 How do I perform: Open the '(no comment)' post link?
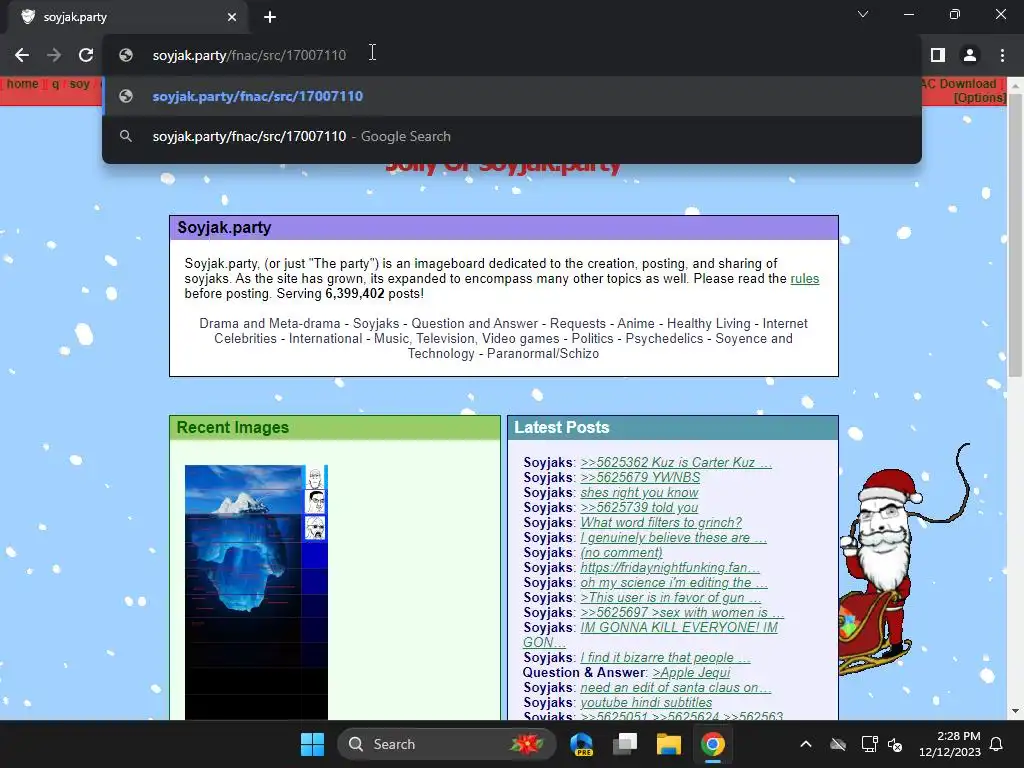point(621,552)
